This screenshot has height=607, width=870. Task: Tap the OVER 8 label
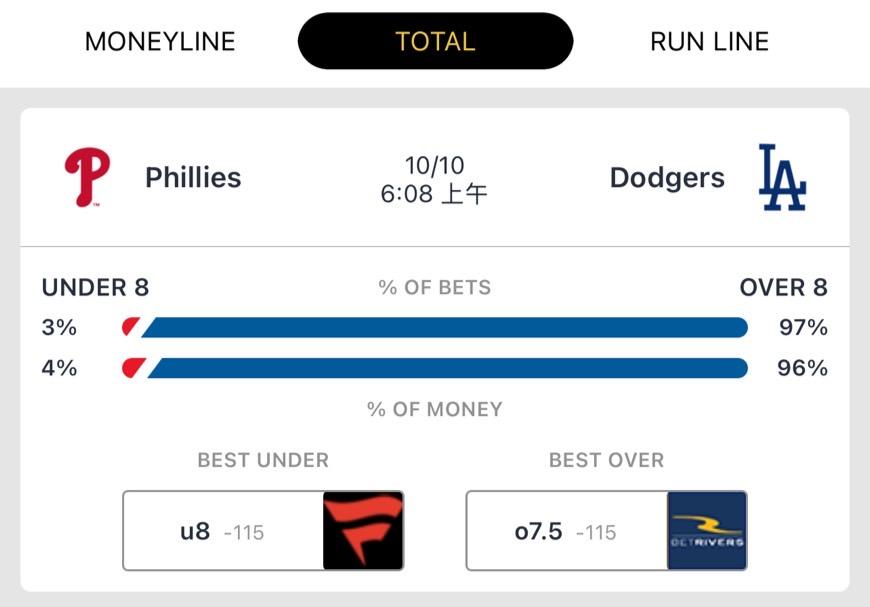pos(783,288)
